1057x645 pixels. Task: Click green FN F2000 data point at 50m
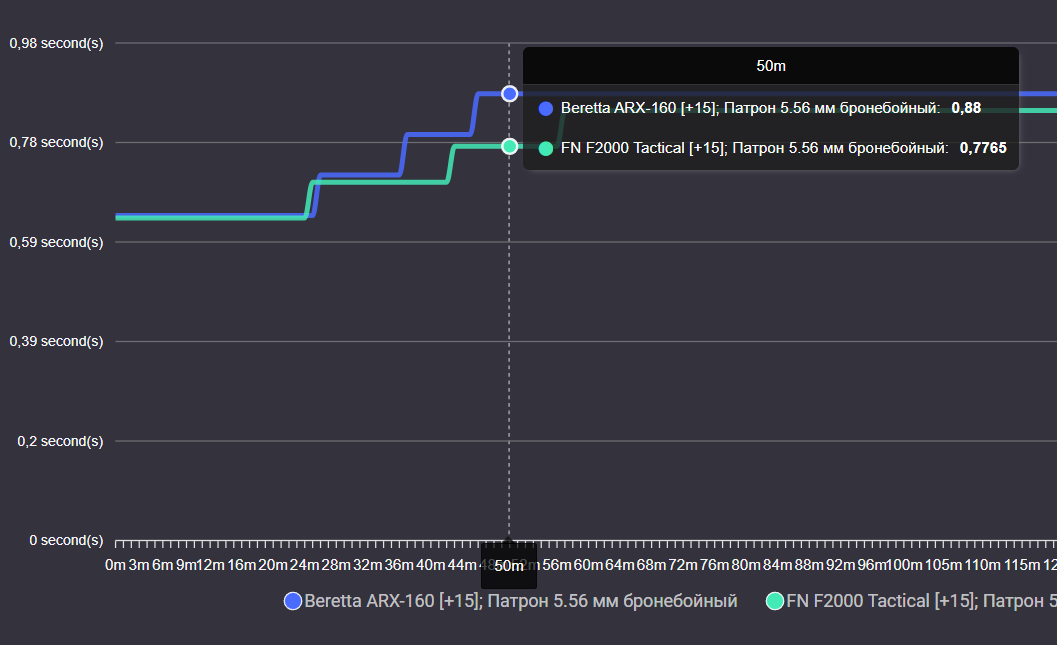click(510, 146)
